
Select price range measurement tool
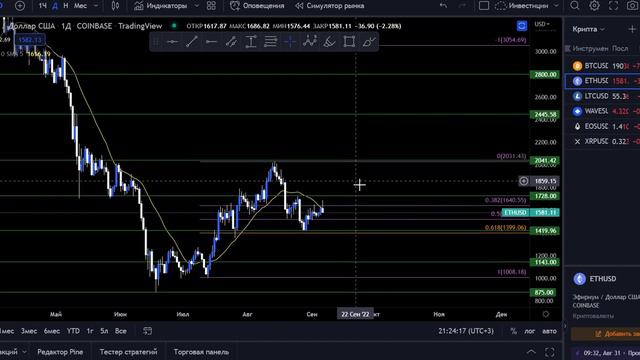click(x=251, y=42)
